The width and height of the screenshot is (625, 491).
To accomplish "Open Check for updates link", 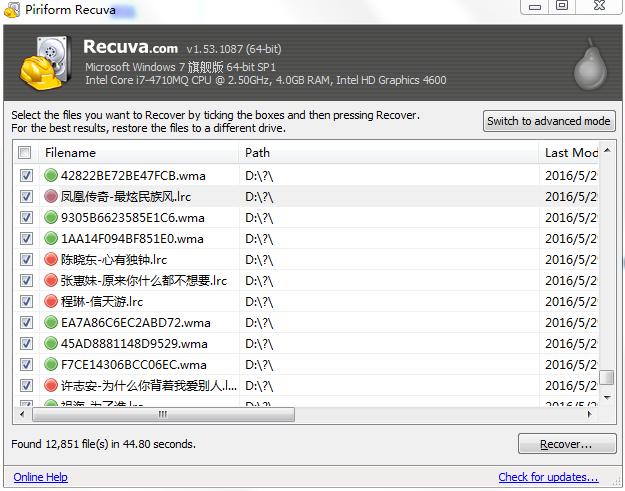I will click(x=548, y=477).
